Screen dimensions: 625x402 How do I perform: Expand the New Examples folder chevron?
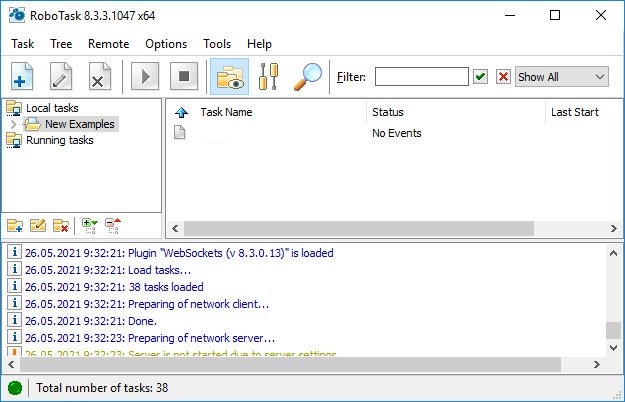click(14, 124)
